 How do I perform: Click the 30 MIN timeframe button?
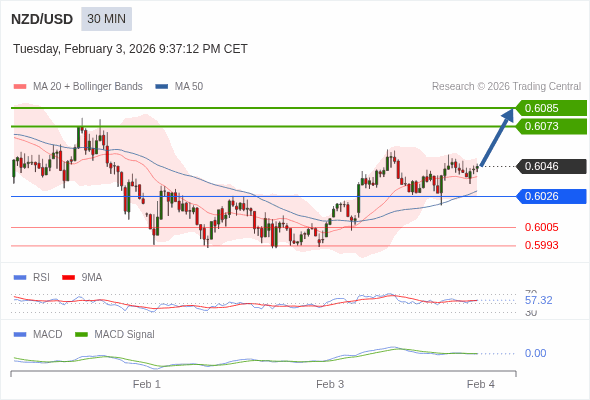(x=106, y=19)
